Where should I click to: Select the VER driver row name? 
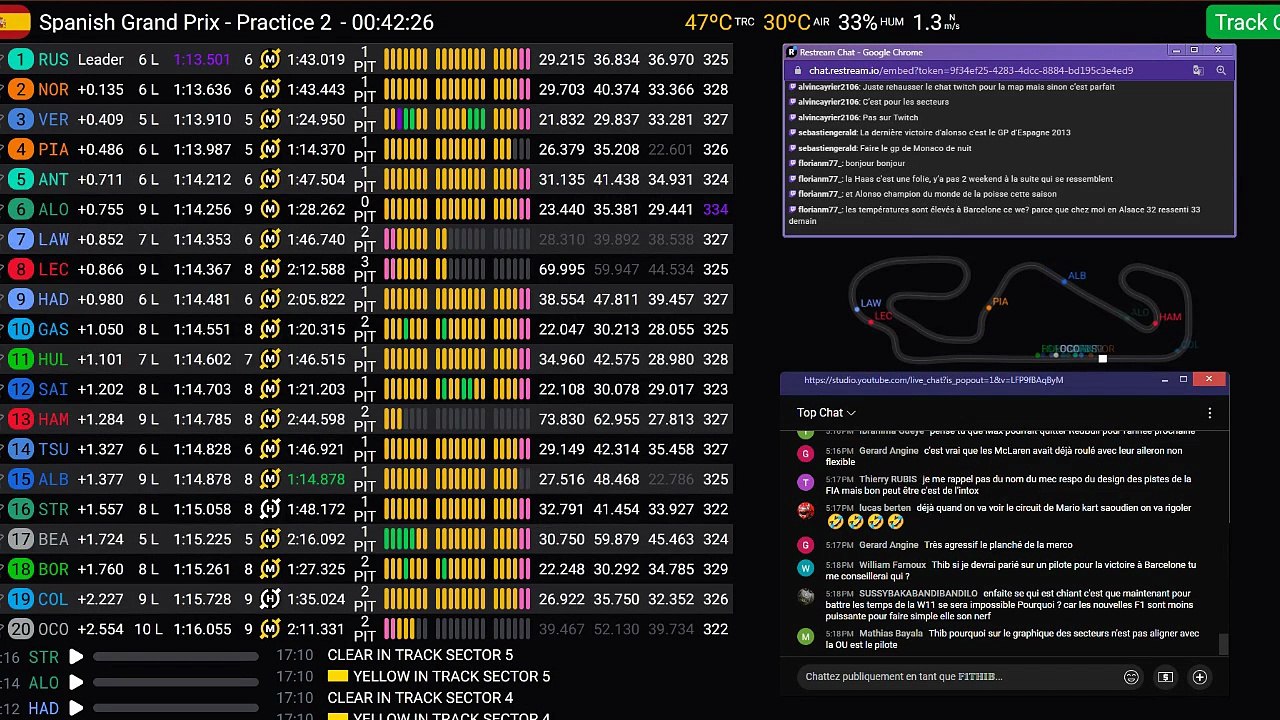[54, 120]
